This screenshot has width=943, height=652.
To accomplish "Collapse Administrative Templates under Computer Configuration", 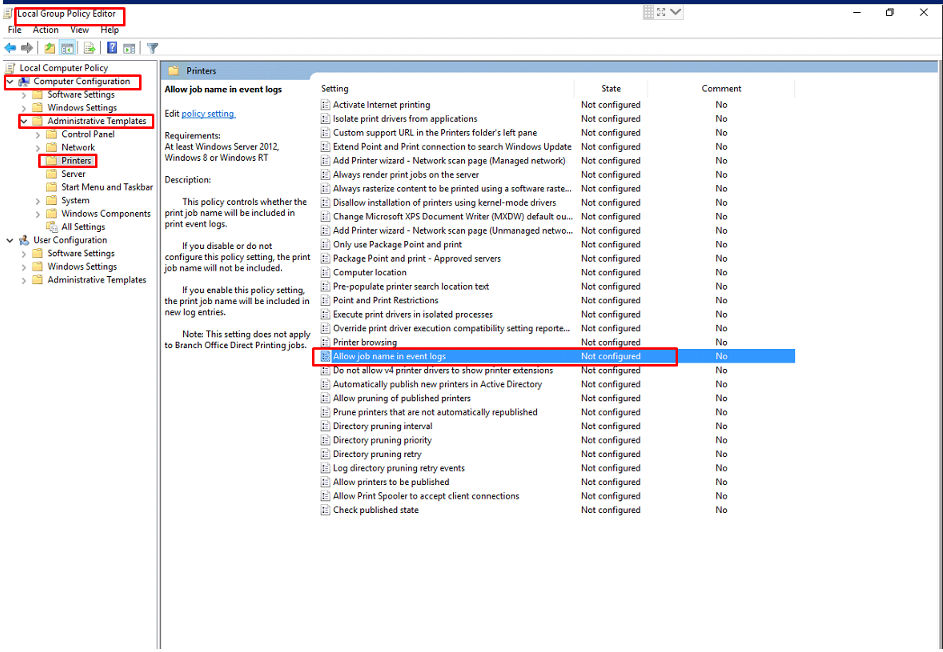I will tap(24, 121).
